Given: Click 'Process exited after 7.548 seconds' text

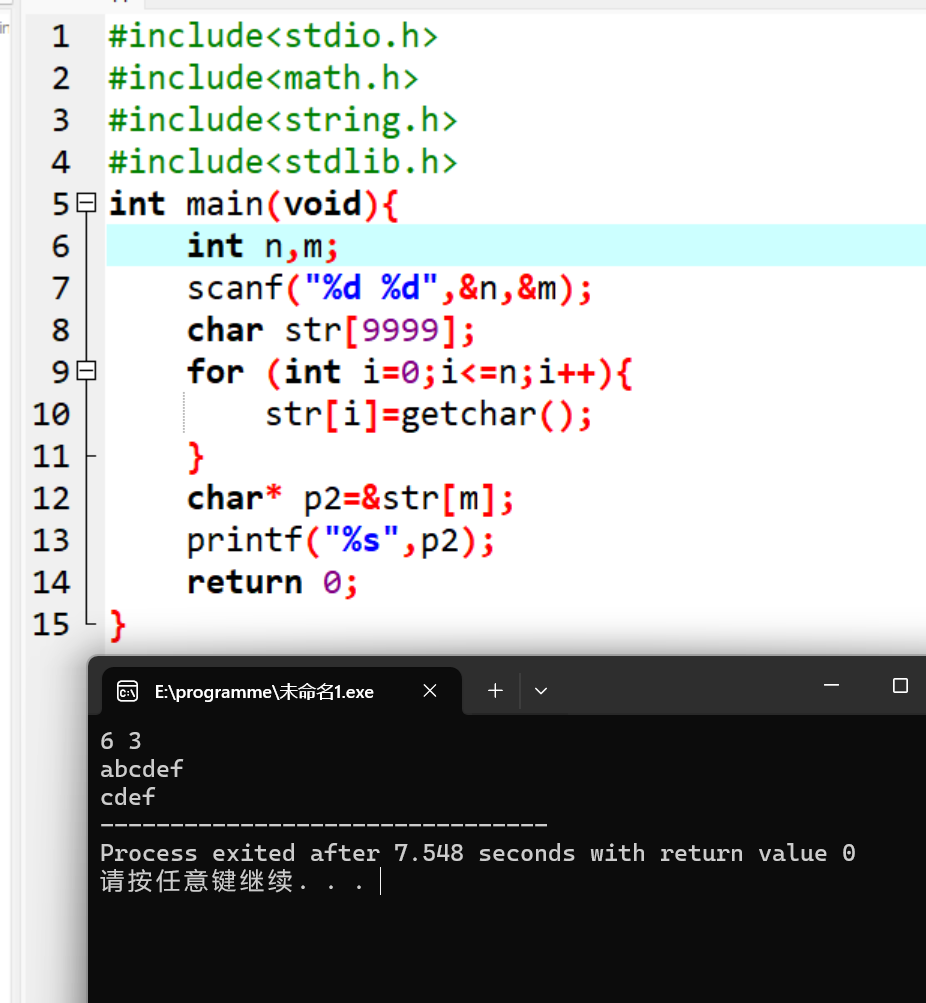Looking at the screenshot, I should (337, 853).
